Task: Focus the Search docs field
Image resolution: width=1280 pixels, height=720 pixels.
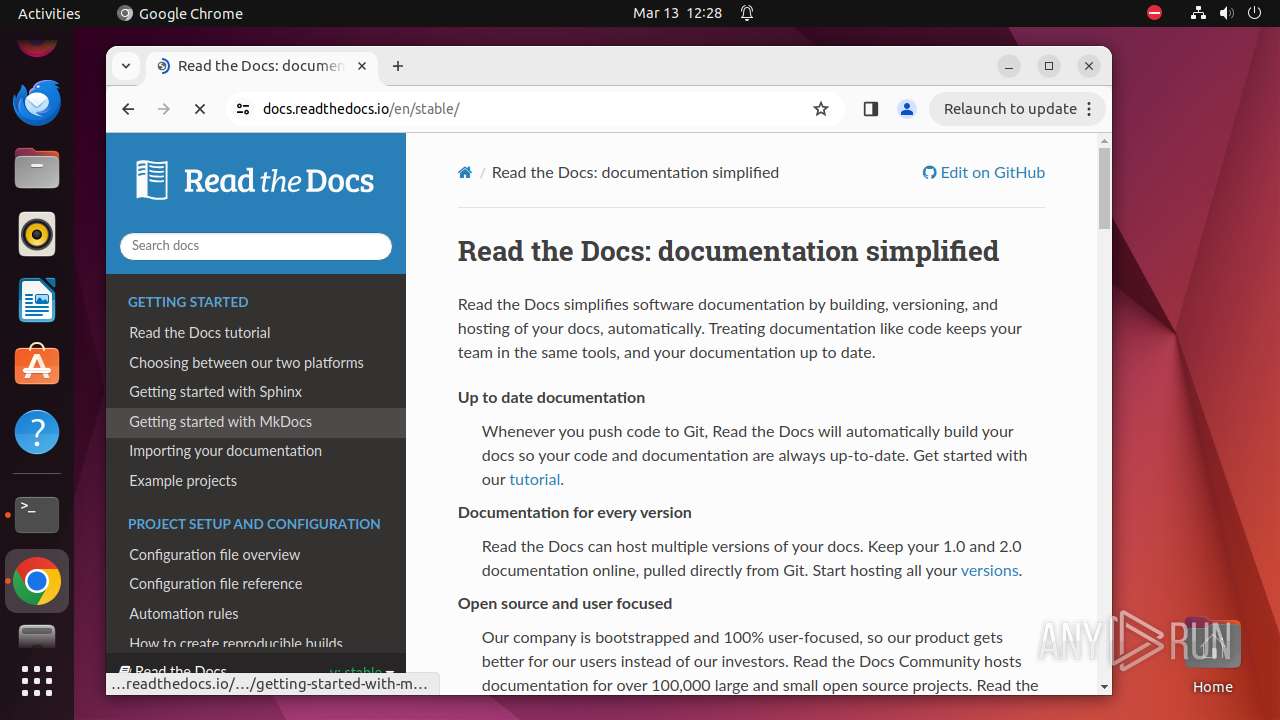Action: pos(256,246)
